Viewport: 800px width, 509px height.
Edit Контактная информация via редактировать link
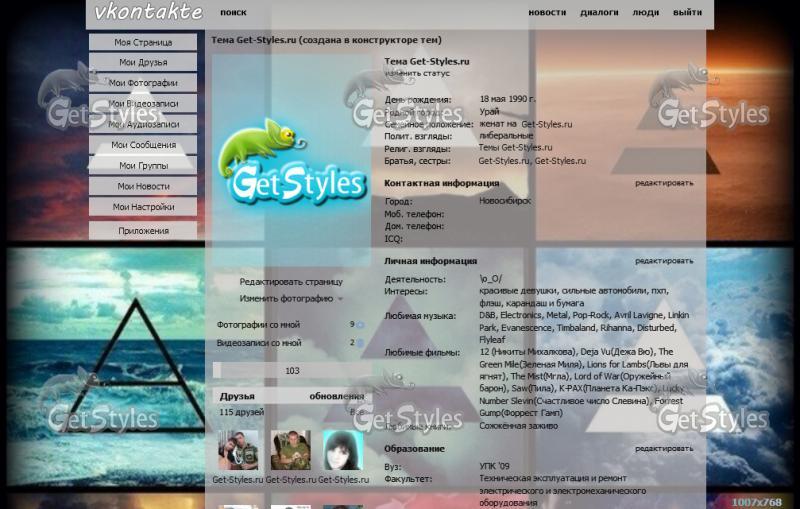(x=663, y=183)
